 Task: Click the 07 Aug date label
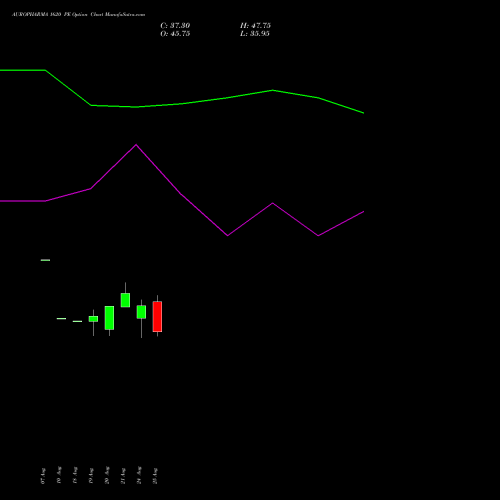pyautogui.click(x=43, y=476)
